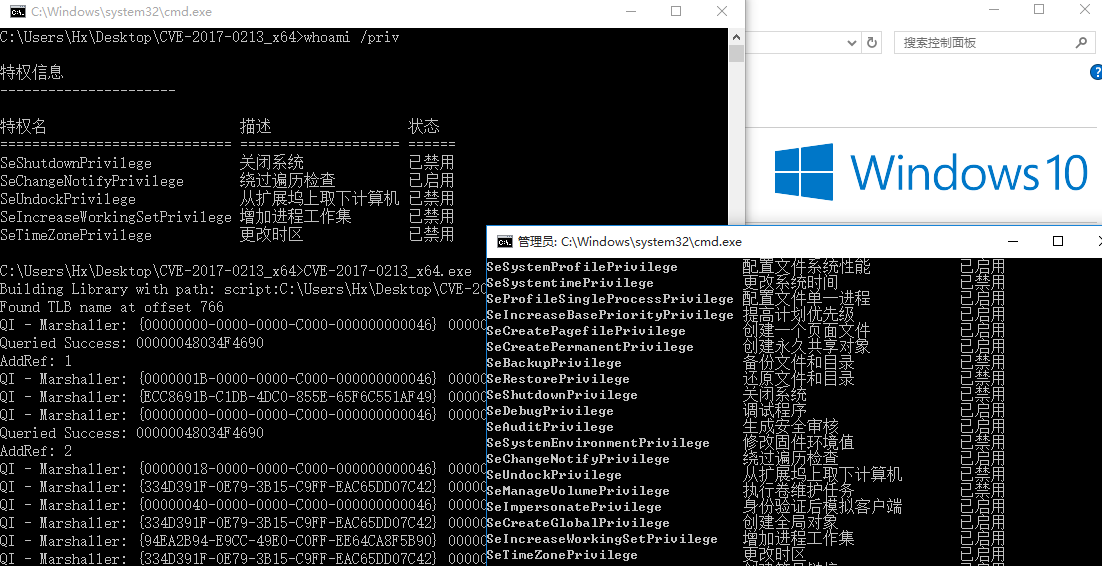Click the 修改固件环境值 description
The height and width of the screenshot is (566, 1102).
(x=798, y=442)
